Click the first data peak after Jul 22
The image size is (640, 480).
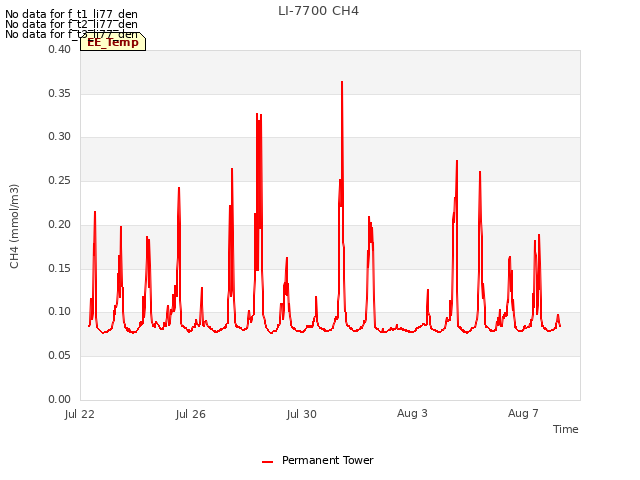tap(95, 212)
